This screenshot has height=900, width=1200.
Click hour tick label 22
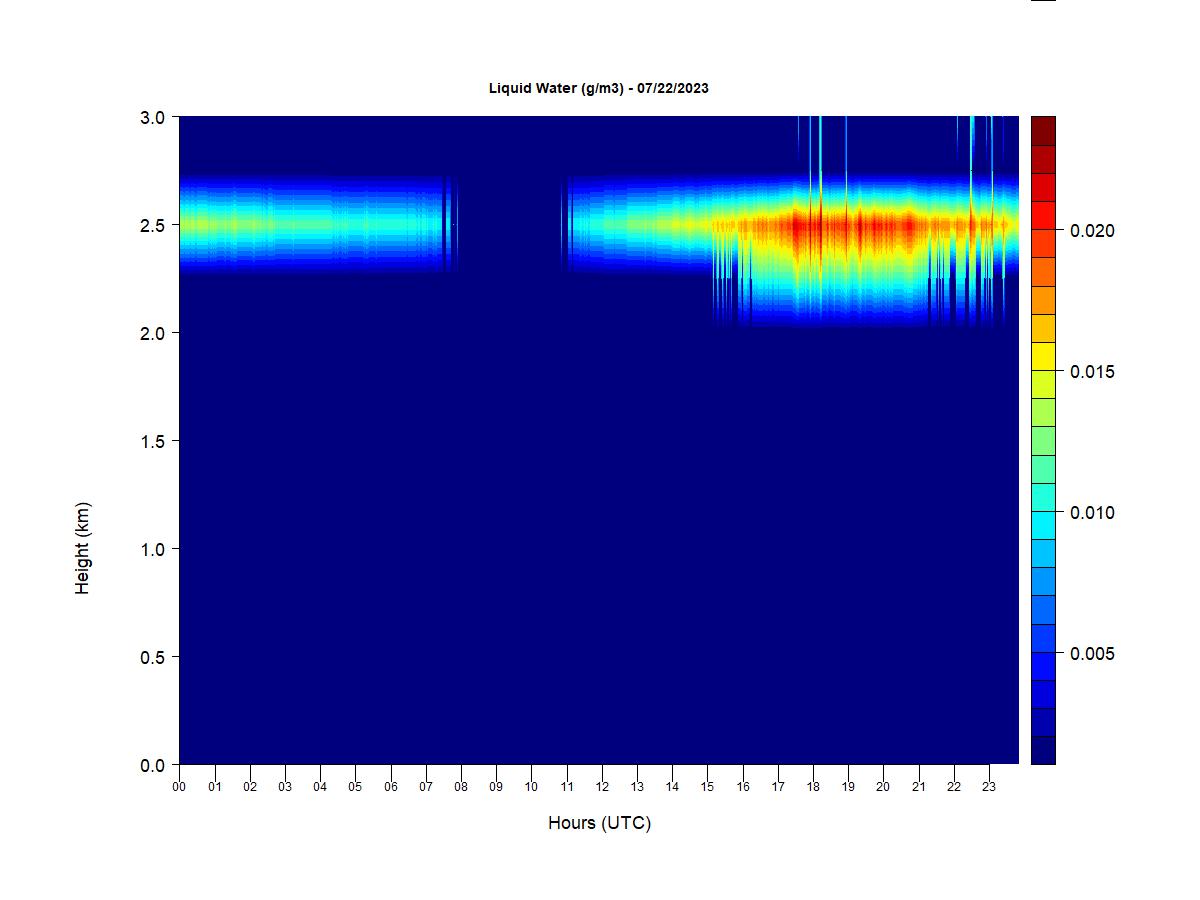tap(953, 787)
